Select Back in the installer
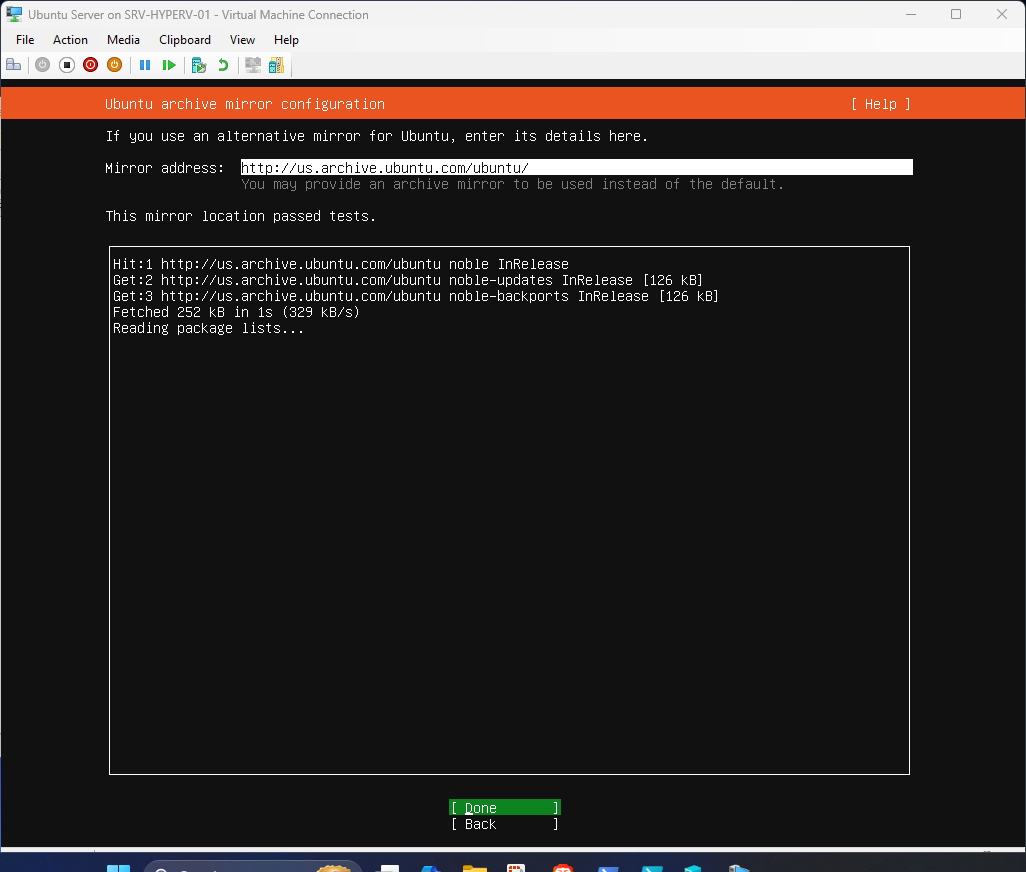This screenshot has height=872, width=1026. coord(504,824)
